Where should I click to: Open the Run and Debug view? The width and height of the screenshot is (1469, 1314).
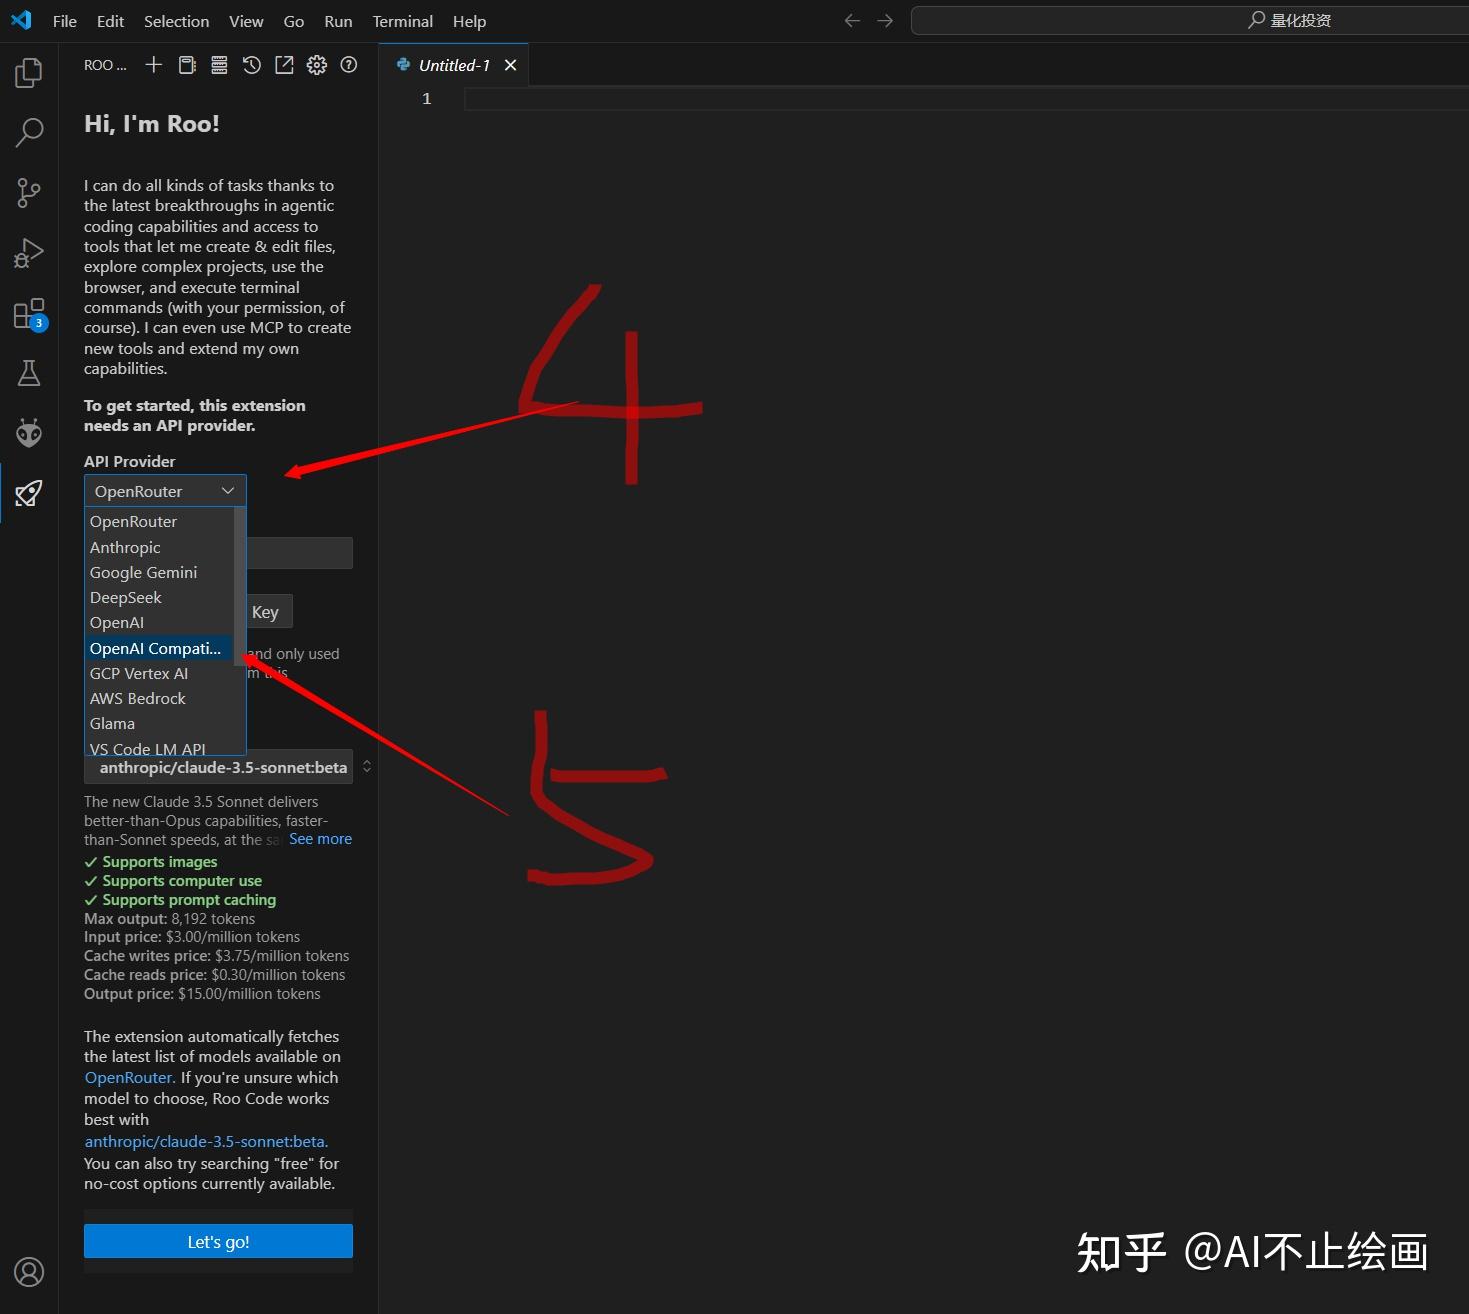coord(29,253)
